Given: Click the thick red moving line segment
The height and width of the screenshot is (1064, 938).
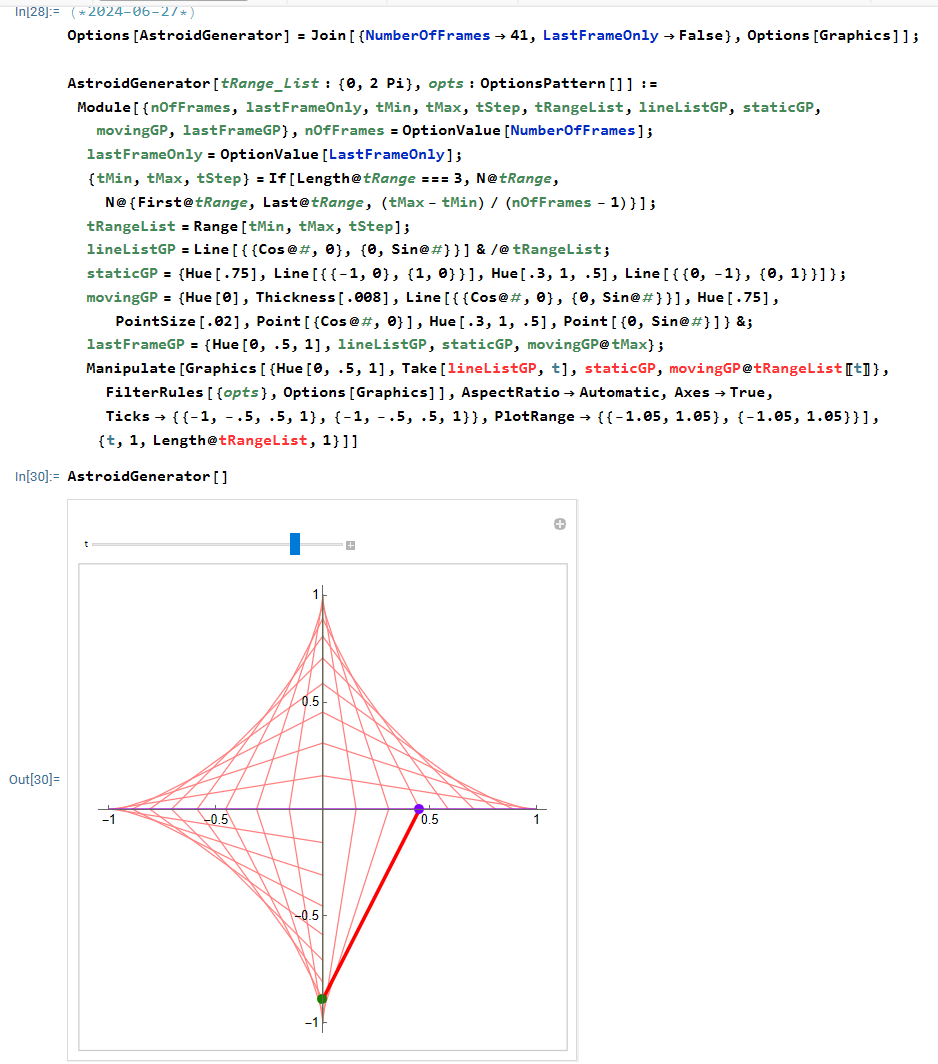Looking at the screenshot, I should pos(371,904).
